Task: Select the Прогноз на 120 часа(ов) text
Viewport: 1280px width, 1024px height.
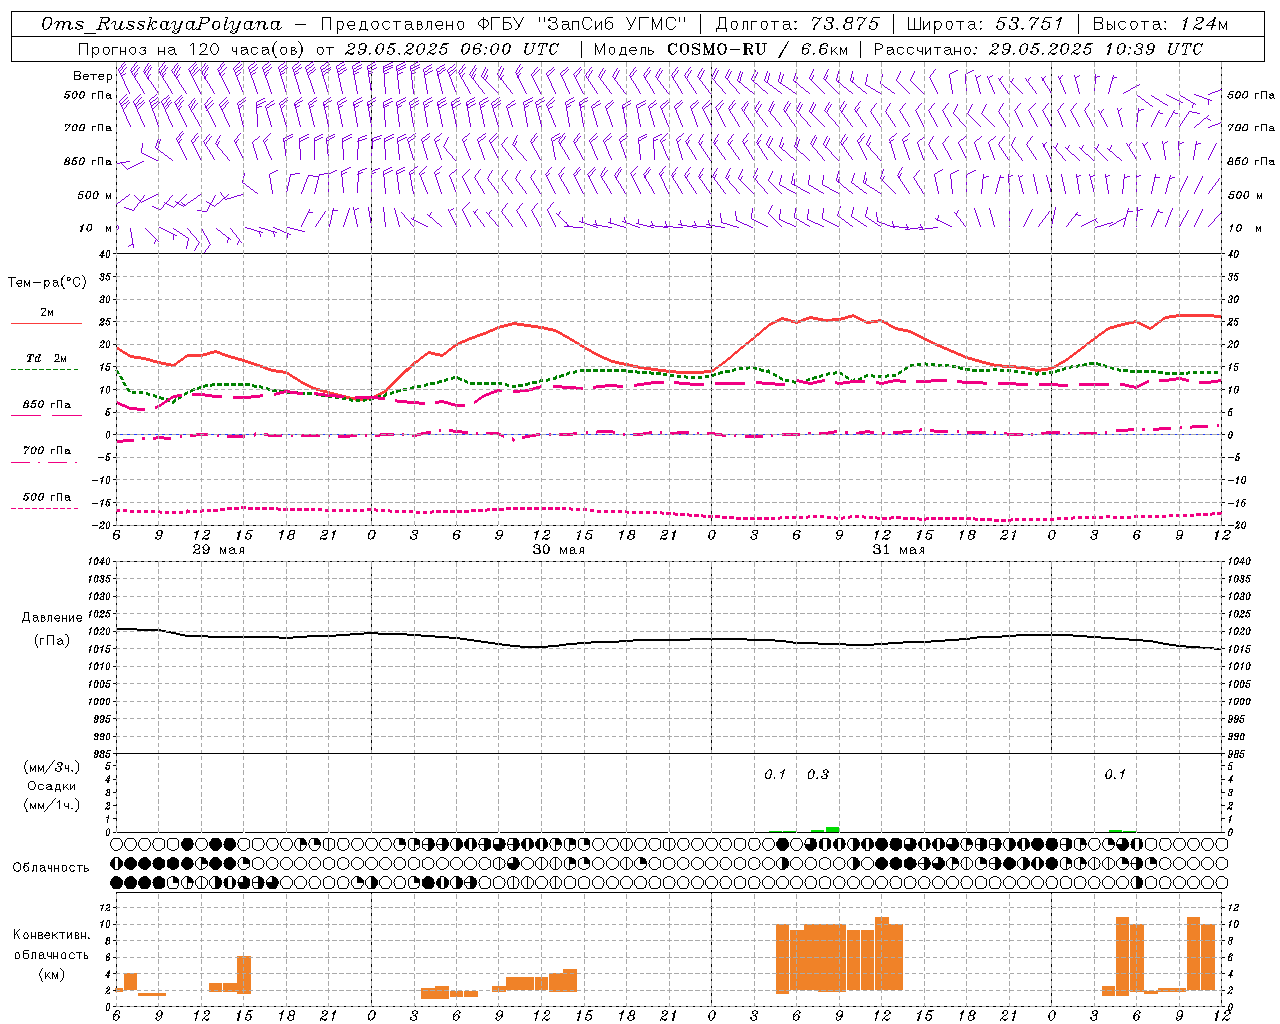Action: [x=192, y=49]
